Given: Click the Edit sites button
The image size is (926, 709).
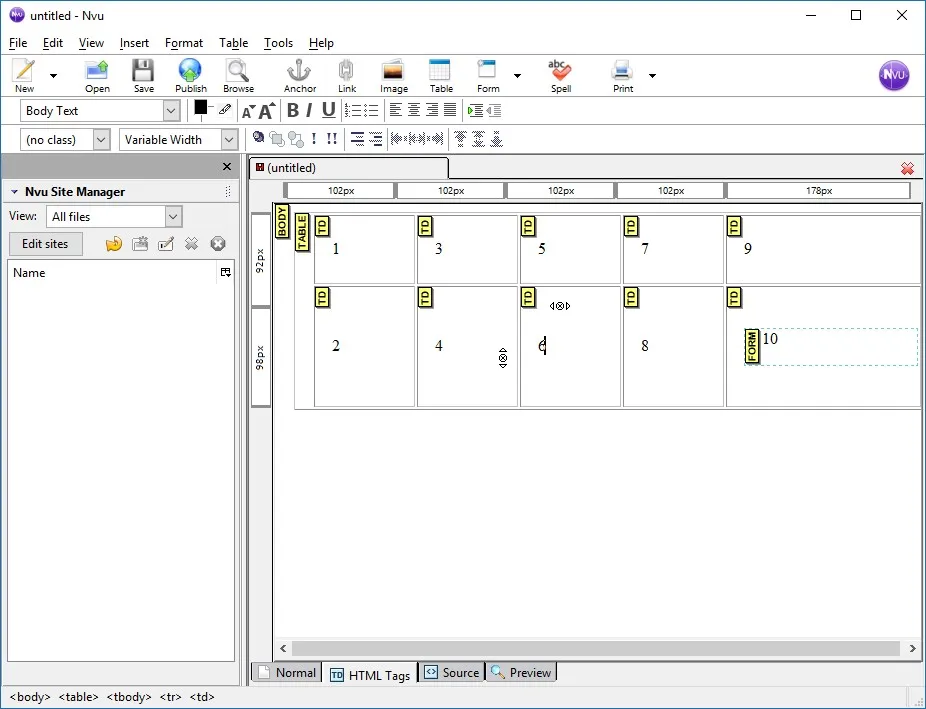Looking at the screenshot, I should pyautogui.click(x=45, y=244).
